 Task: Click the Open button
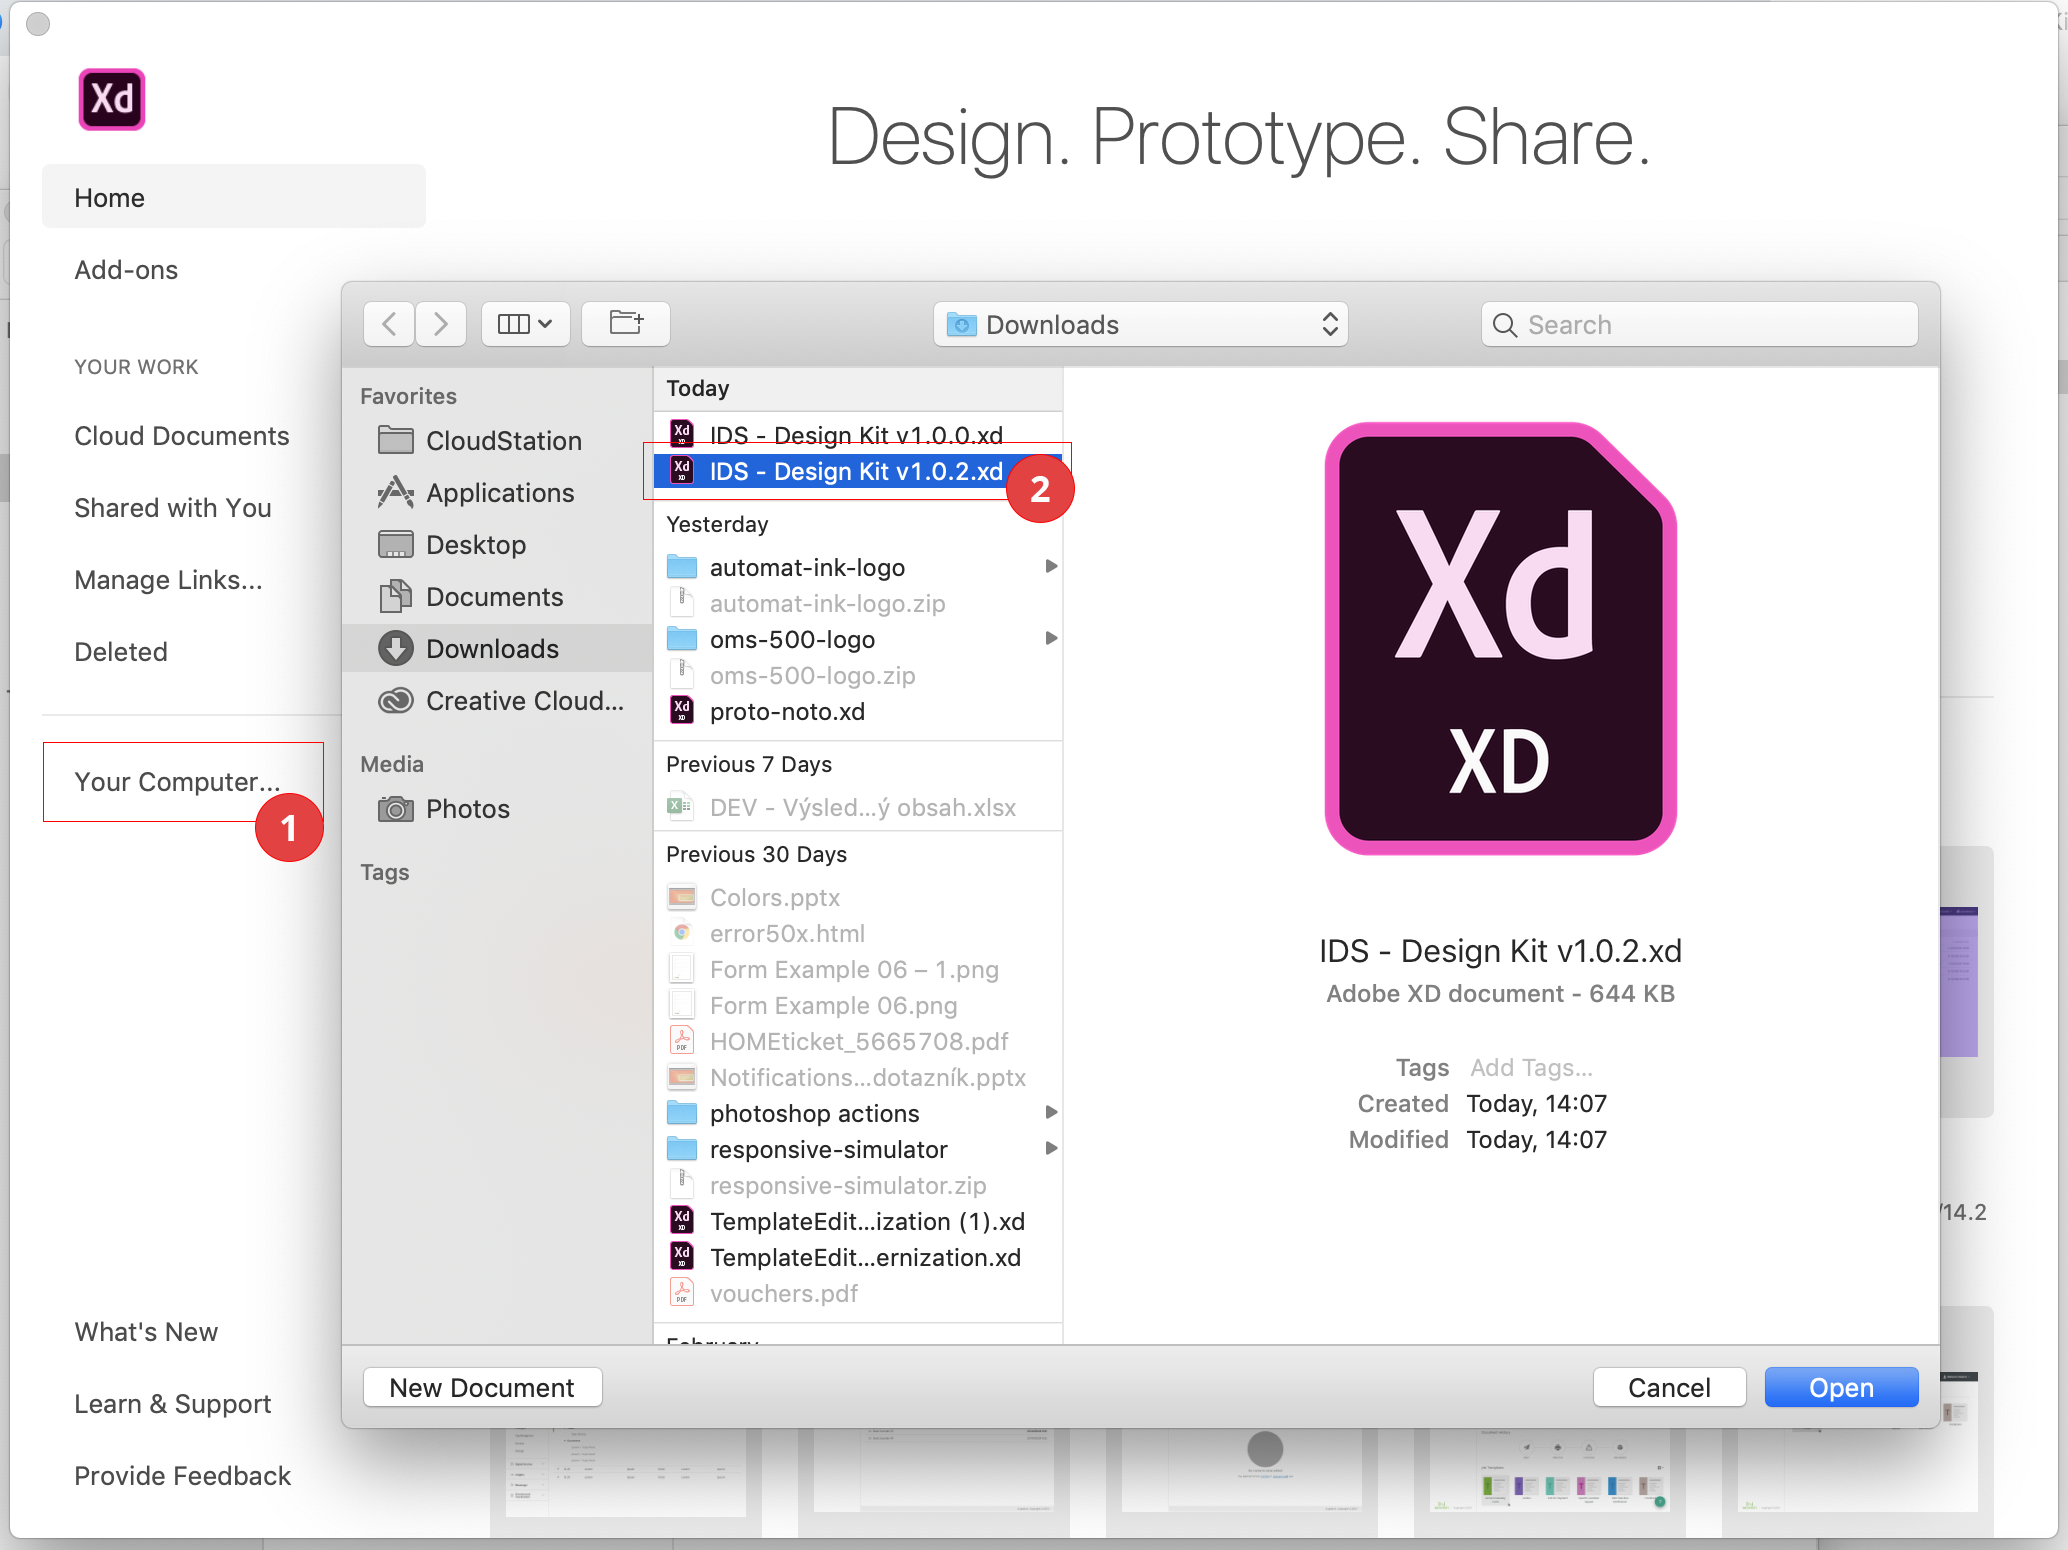point(1841,1387)
